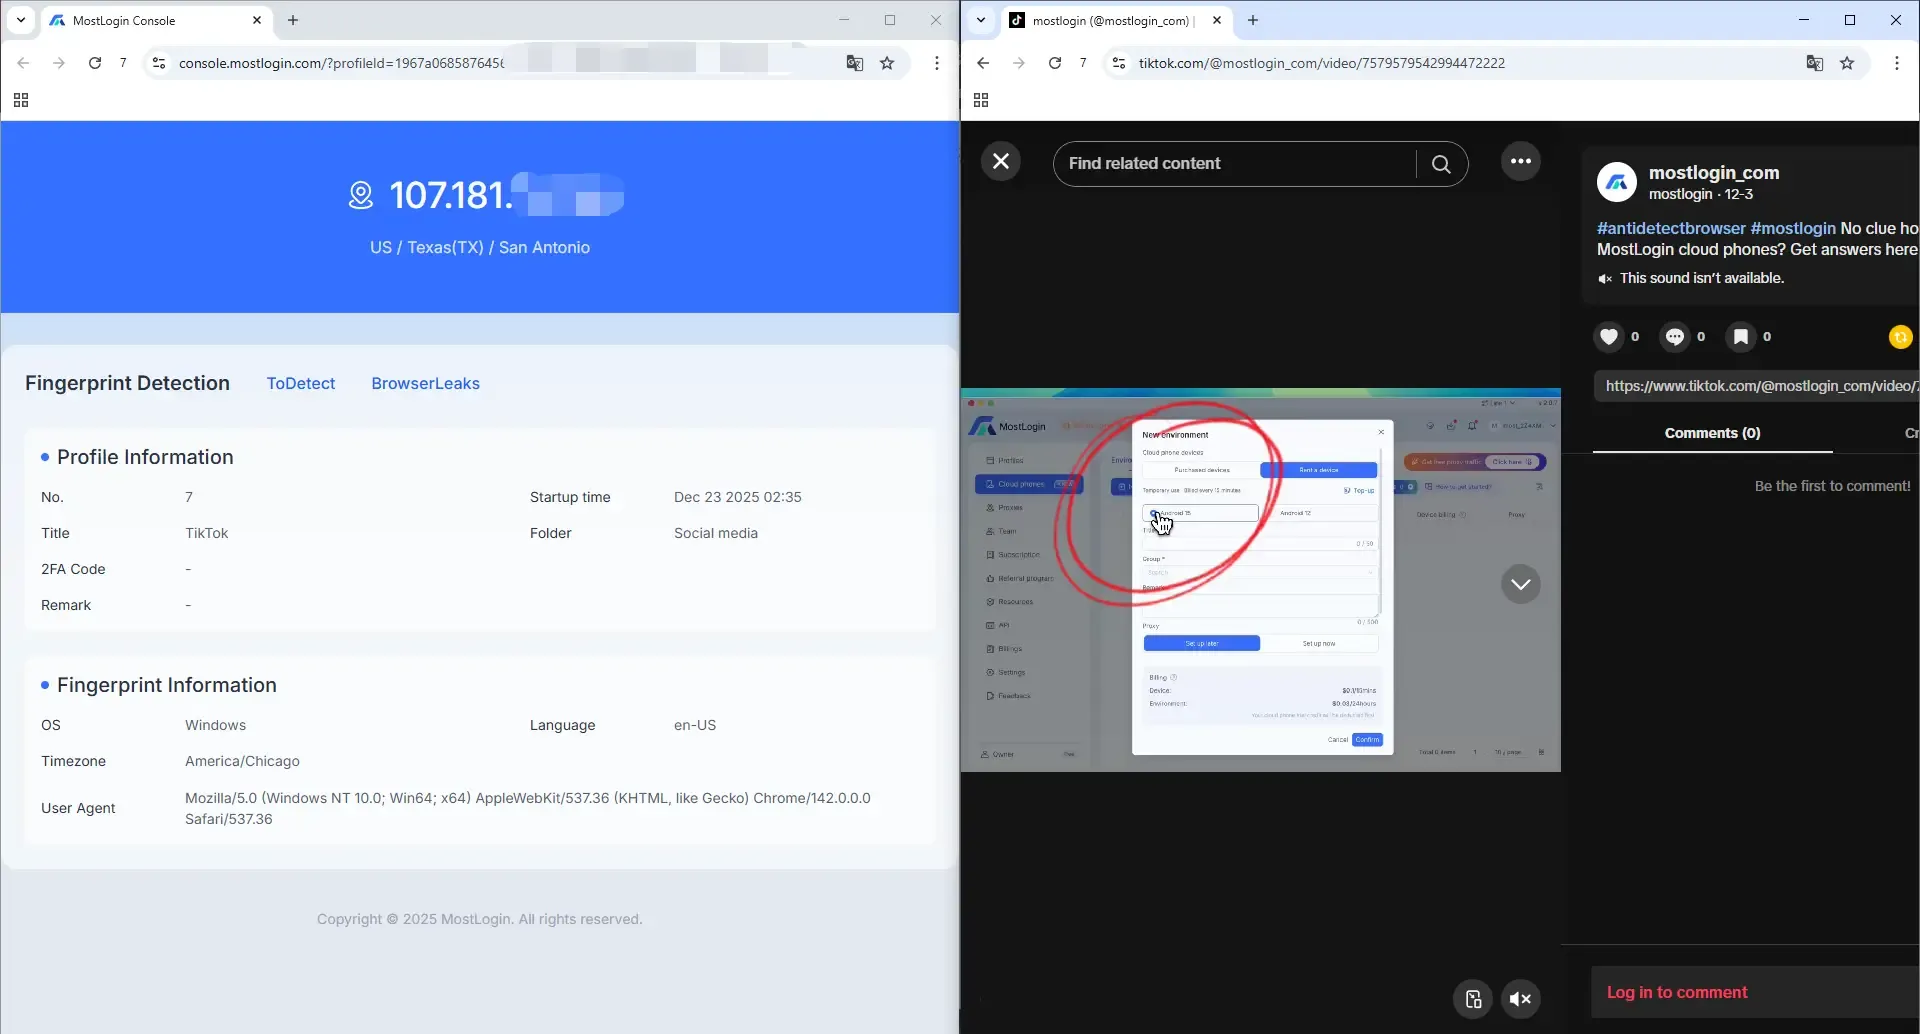The height and width of the screenshot is (1034, 1920).
Task: Open the three-dot more options menu above the video
Action: tap(1520, 161)
